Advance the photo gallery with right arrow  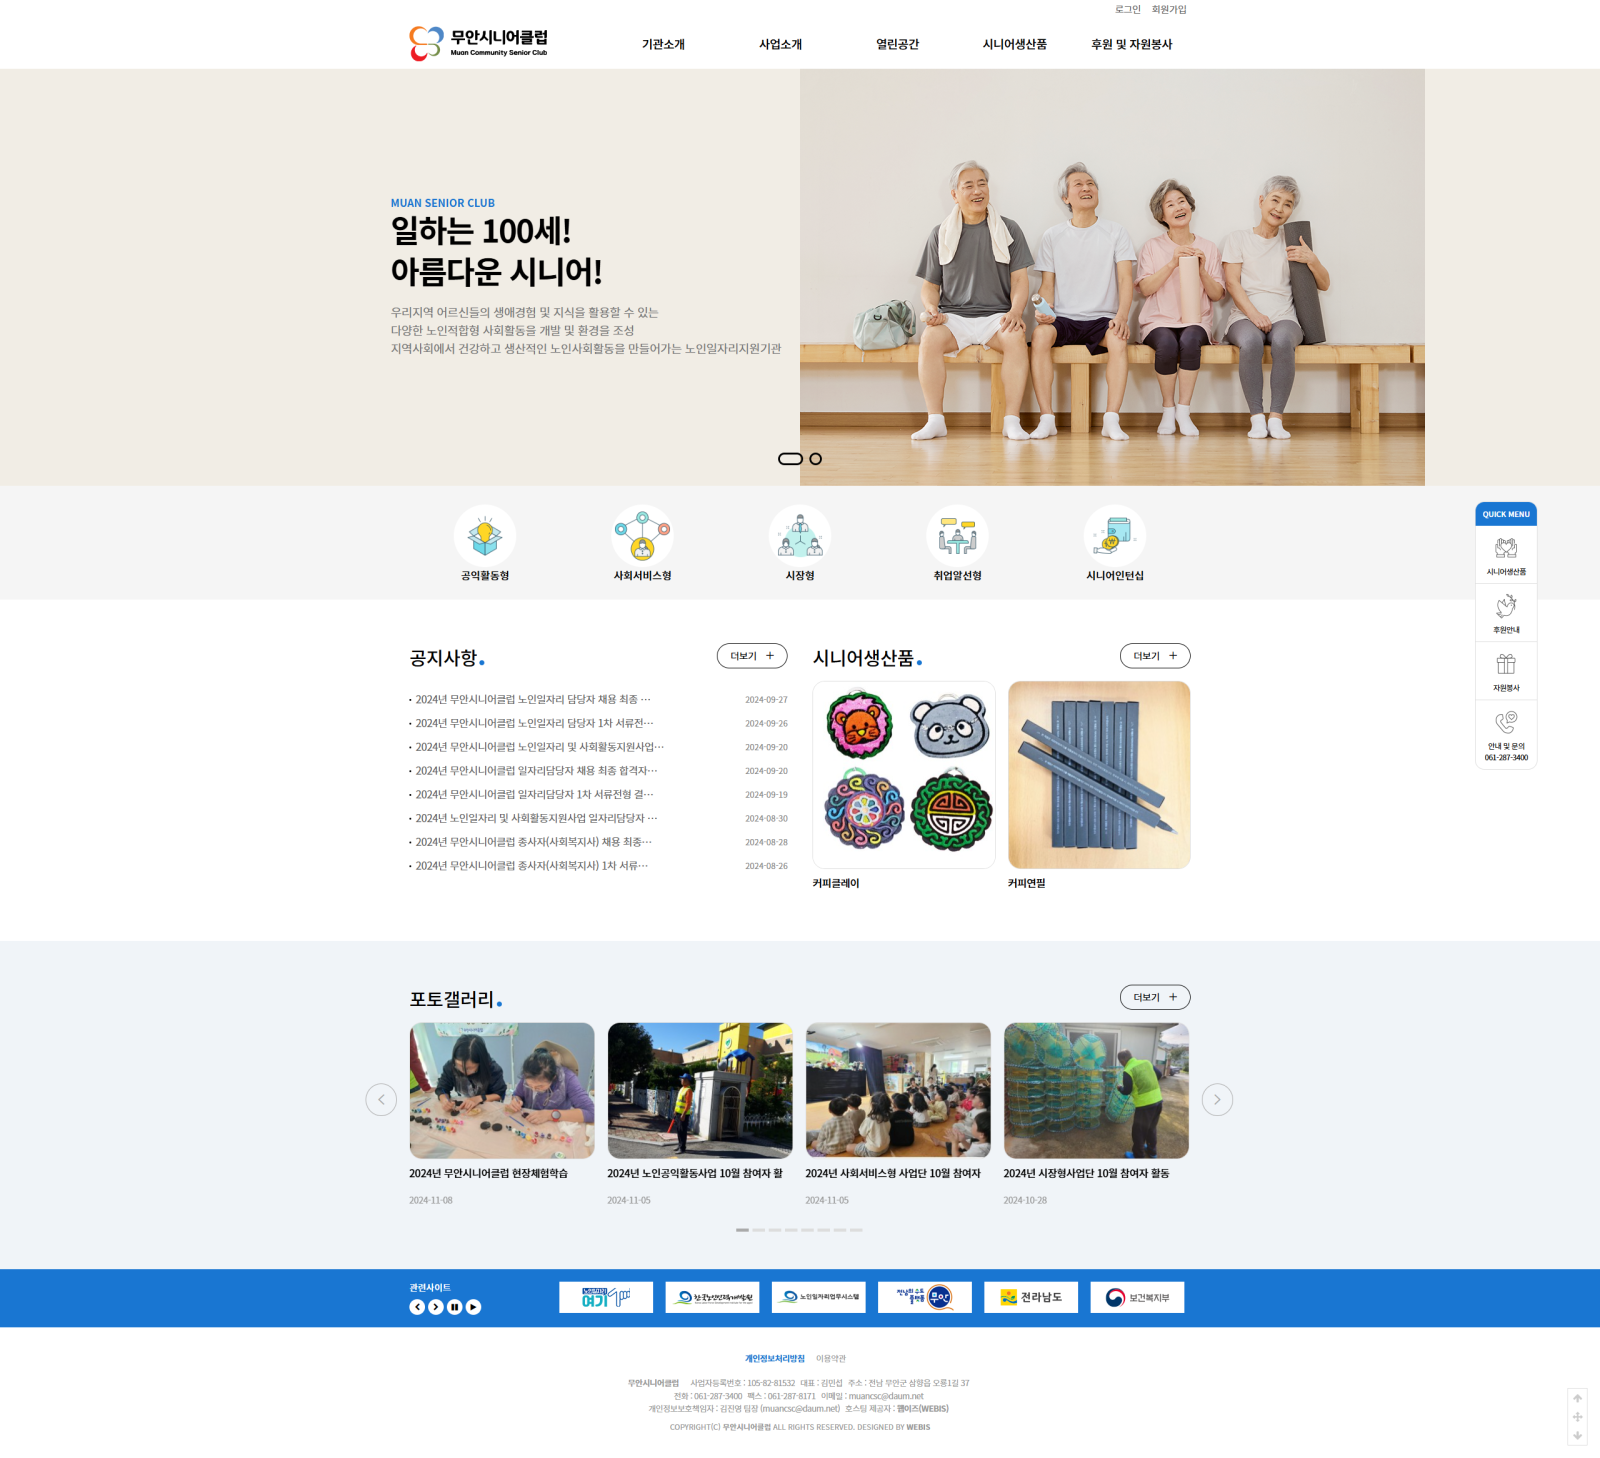[x=1217, y=1099]
